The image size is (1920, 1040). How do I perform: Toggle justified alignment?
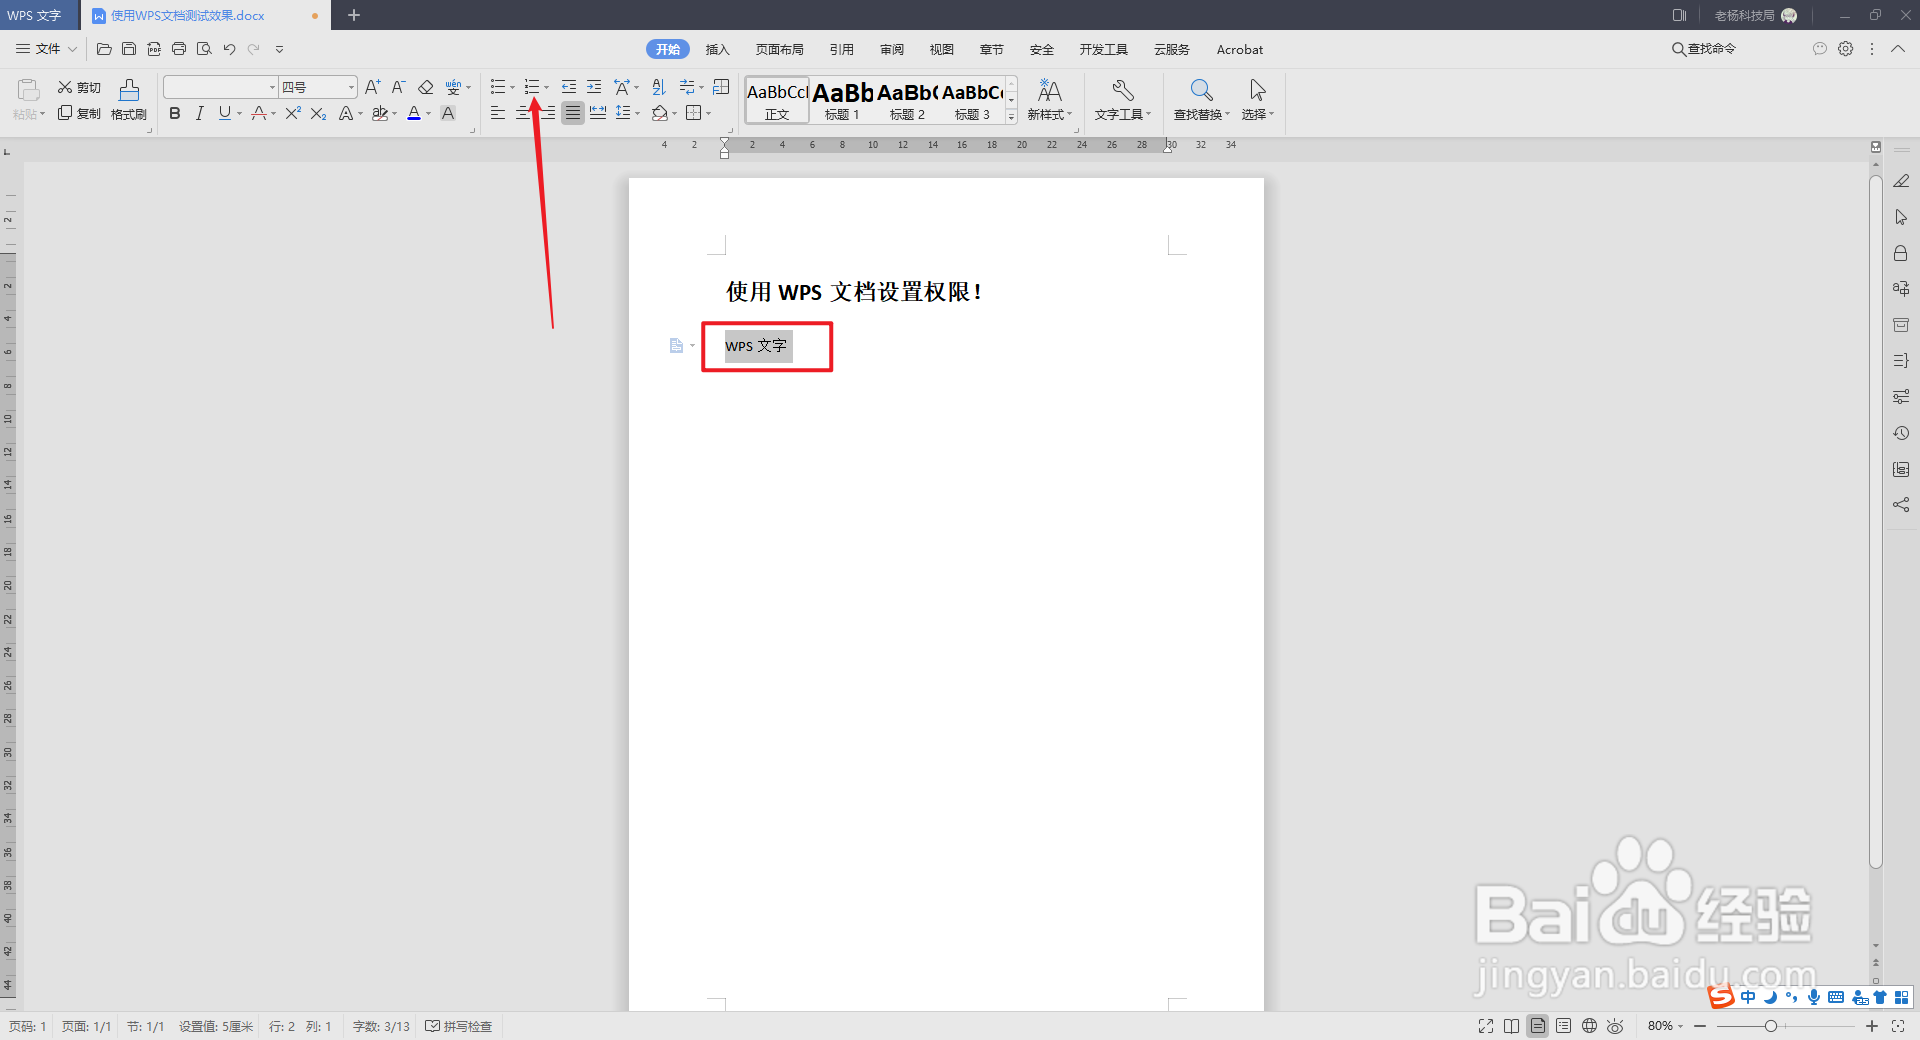573,113
